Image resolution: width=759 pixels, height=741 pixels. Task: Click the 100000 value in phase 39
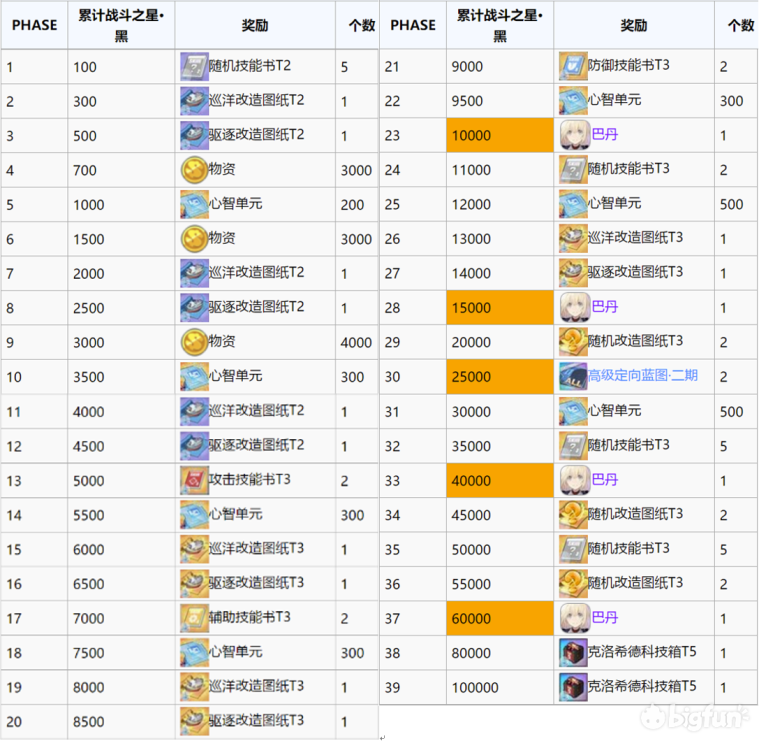[475, 687]
